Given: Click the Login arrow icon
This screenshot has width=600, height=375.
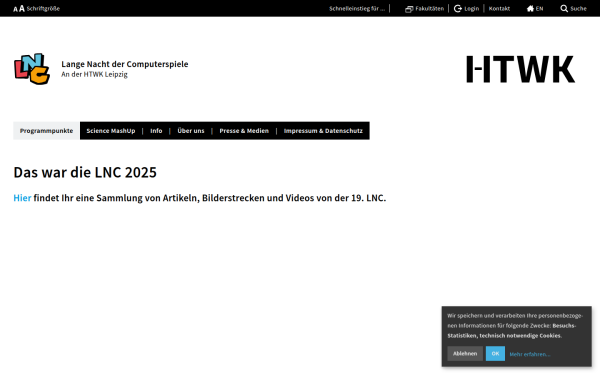Looking at the screenshot, I should [458, 8].
